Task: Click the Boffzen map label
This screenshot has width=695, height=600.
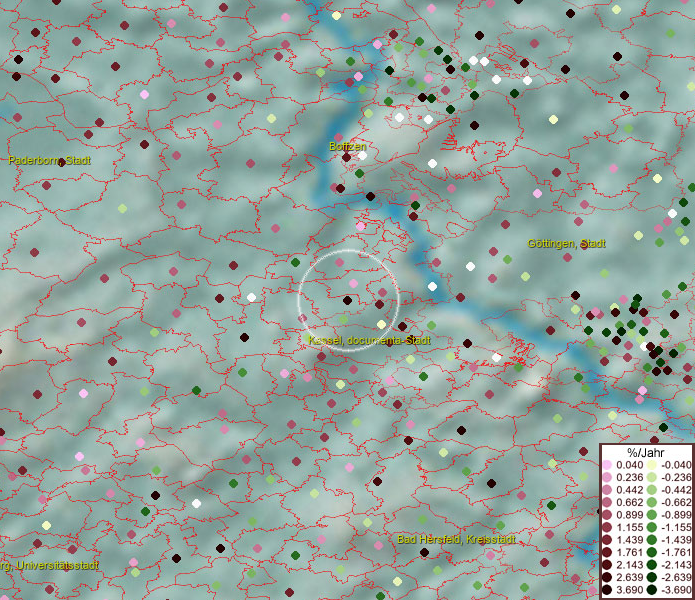Action: (x=348, y=146)
